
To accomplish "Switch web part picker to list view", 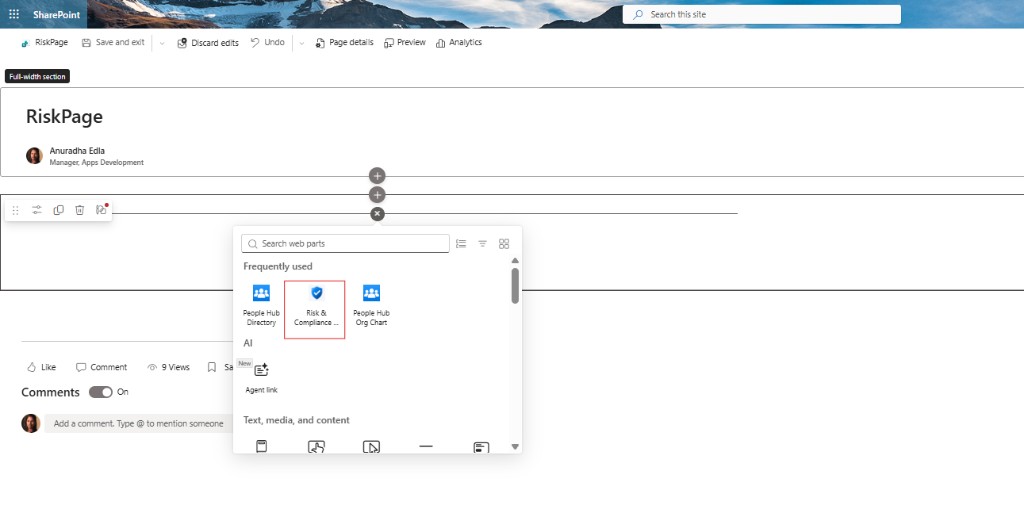I will point(461,243).
